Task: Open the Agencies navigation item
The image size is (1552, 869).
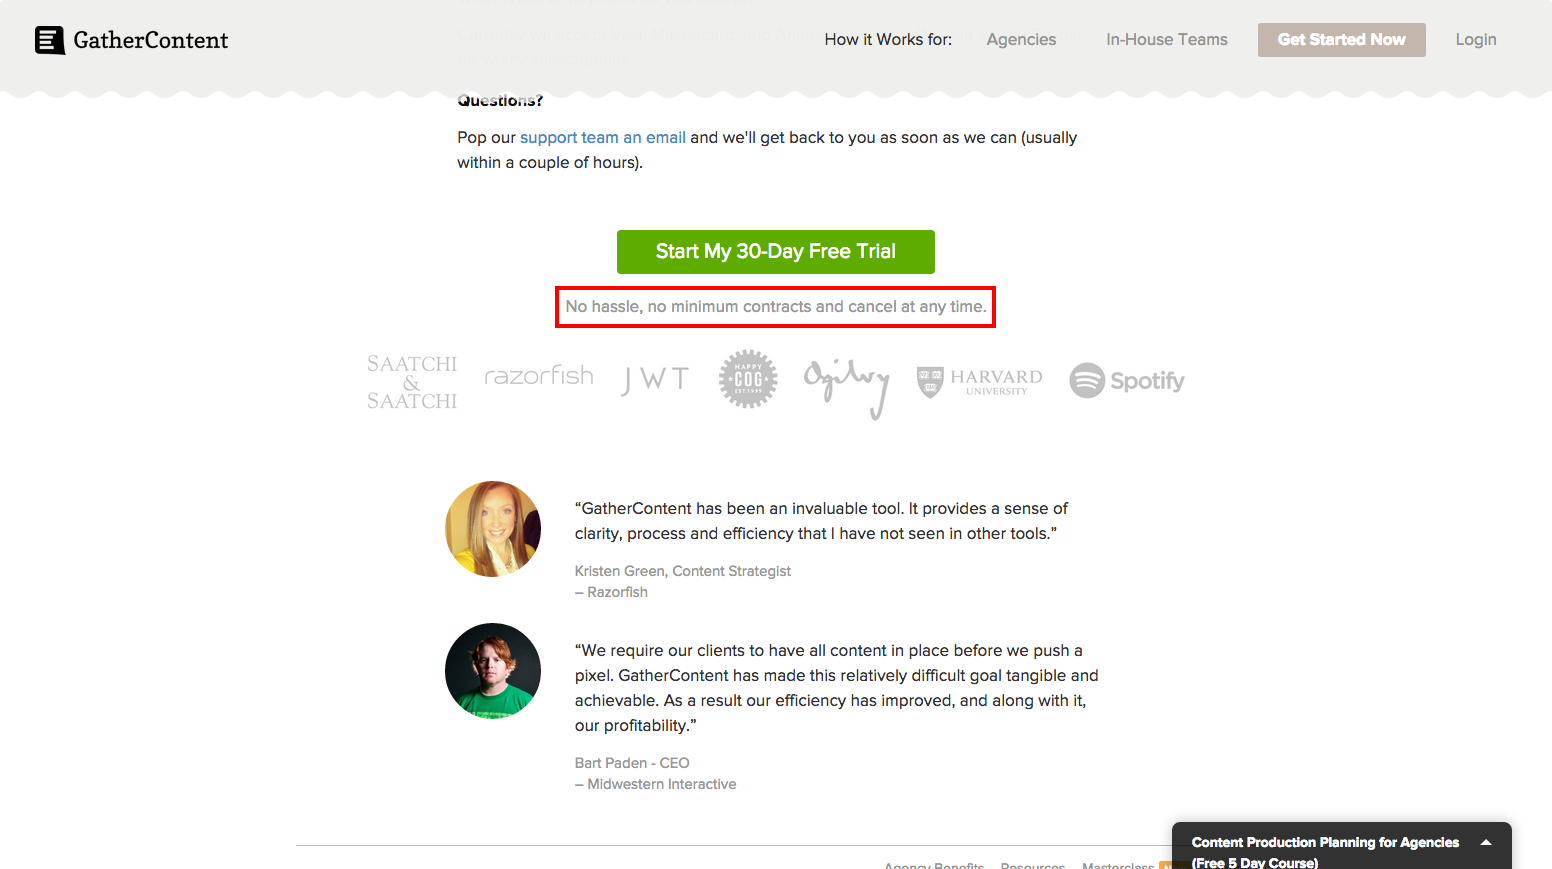Action: [x=1021, y=40]
